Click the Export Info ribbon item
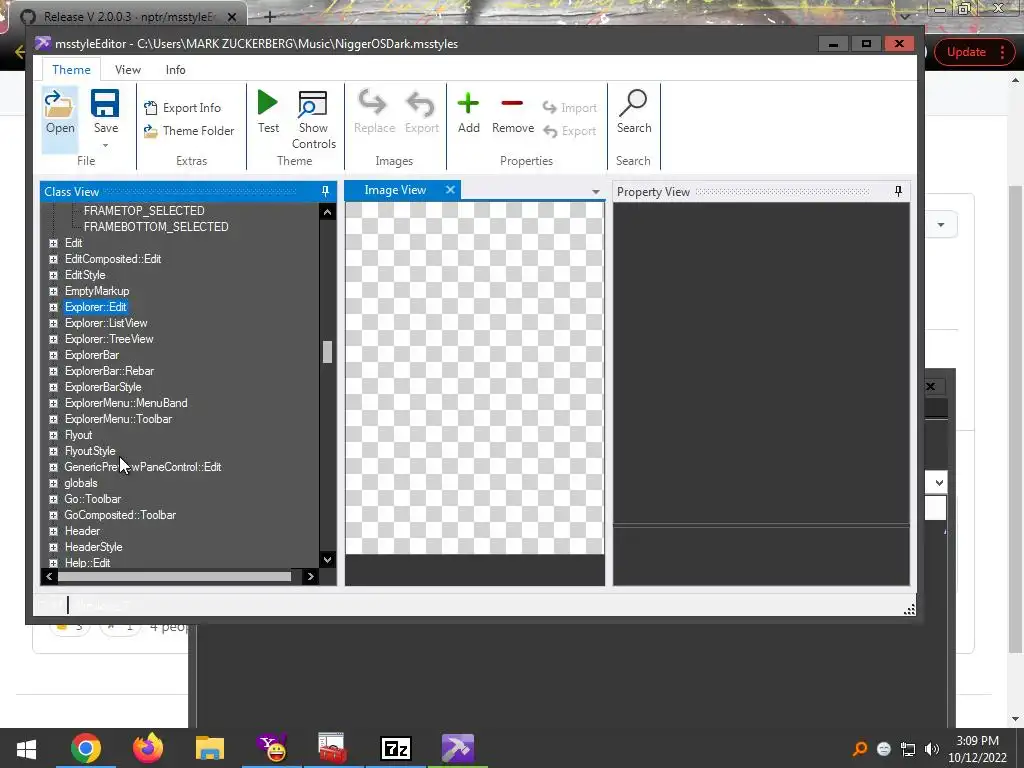Viewport: 1024px width, 768px height. (182, 108)
